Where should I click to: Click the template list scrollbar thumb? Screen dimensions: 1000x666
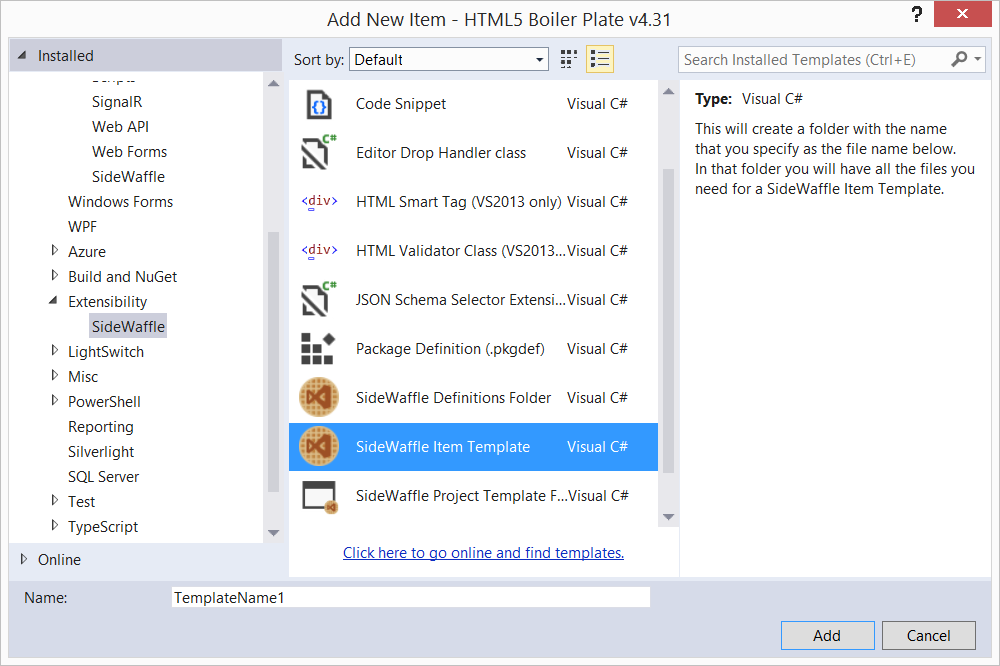[x=668, y=321]
